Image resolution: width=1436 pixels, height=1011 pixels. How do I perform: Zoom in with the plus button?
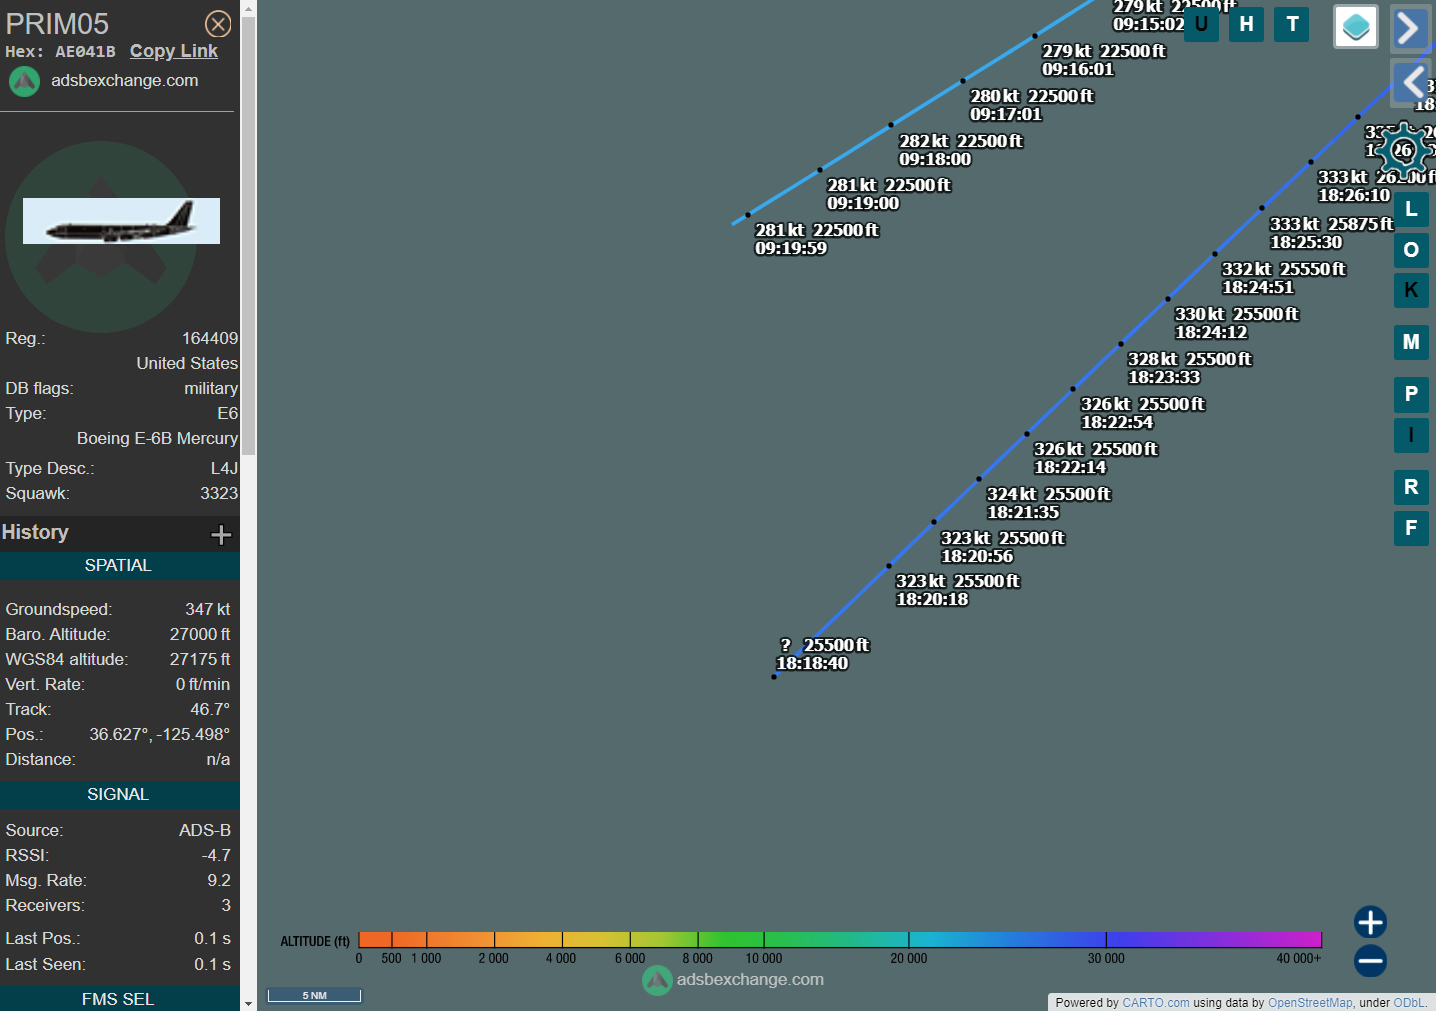coord(1370,922)
